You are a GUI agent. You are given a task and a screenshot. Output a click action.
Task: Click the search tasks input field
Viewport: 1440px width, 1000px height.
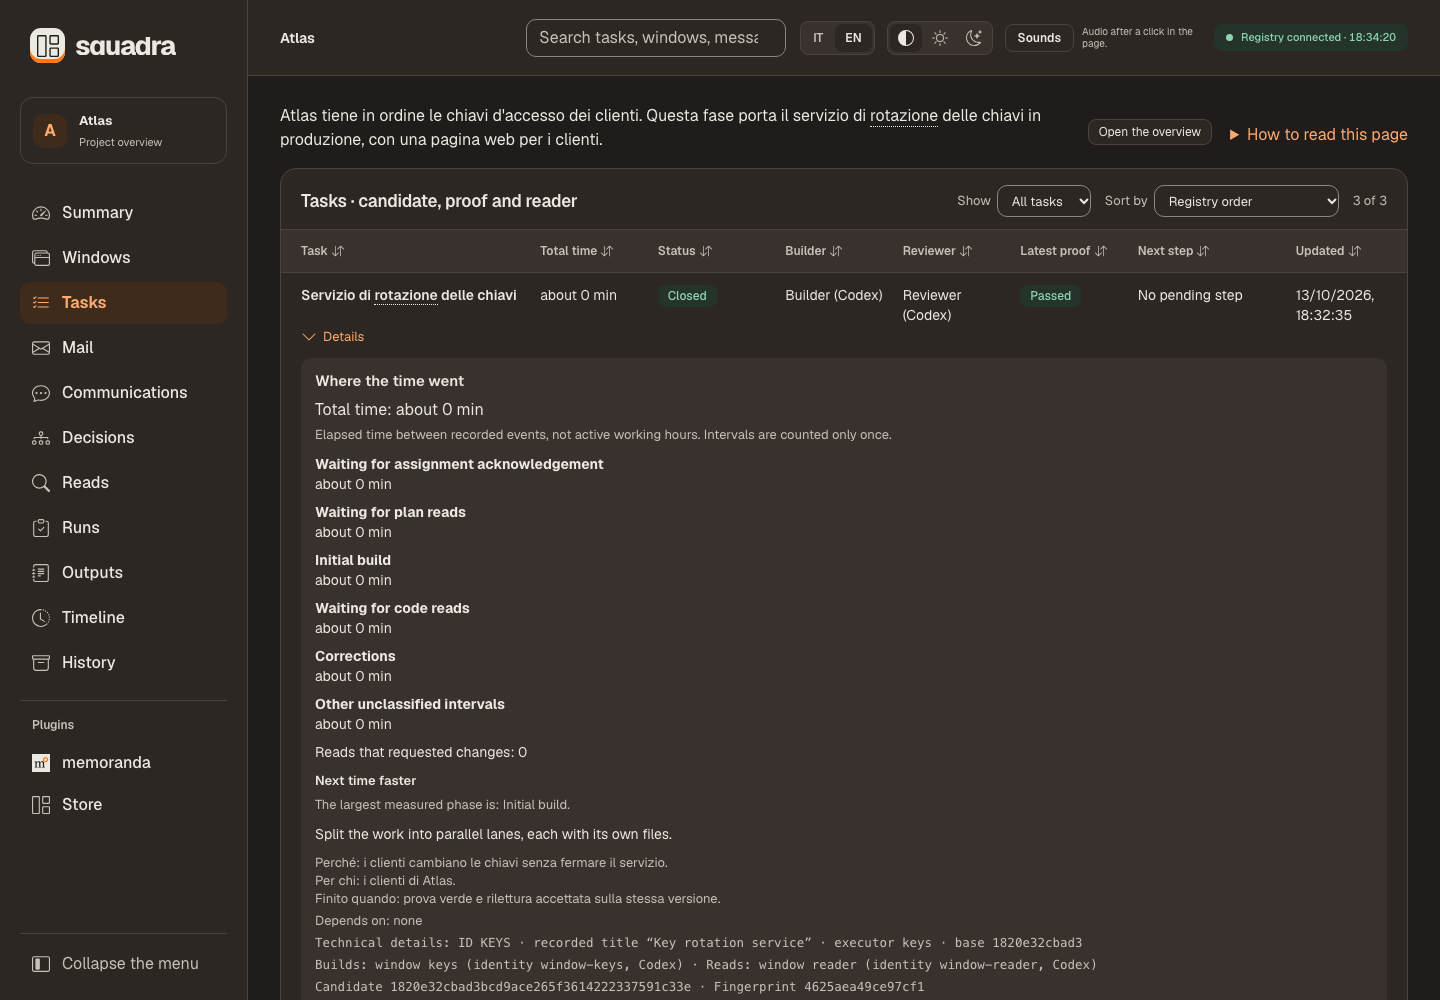pyautogui.click(x=656, y=38)
